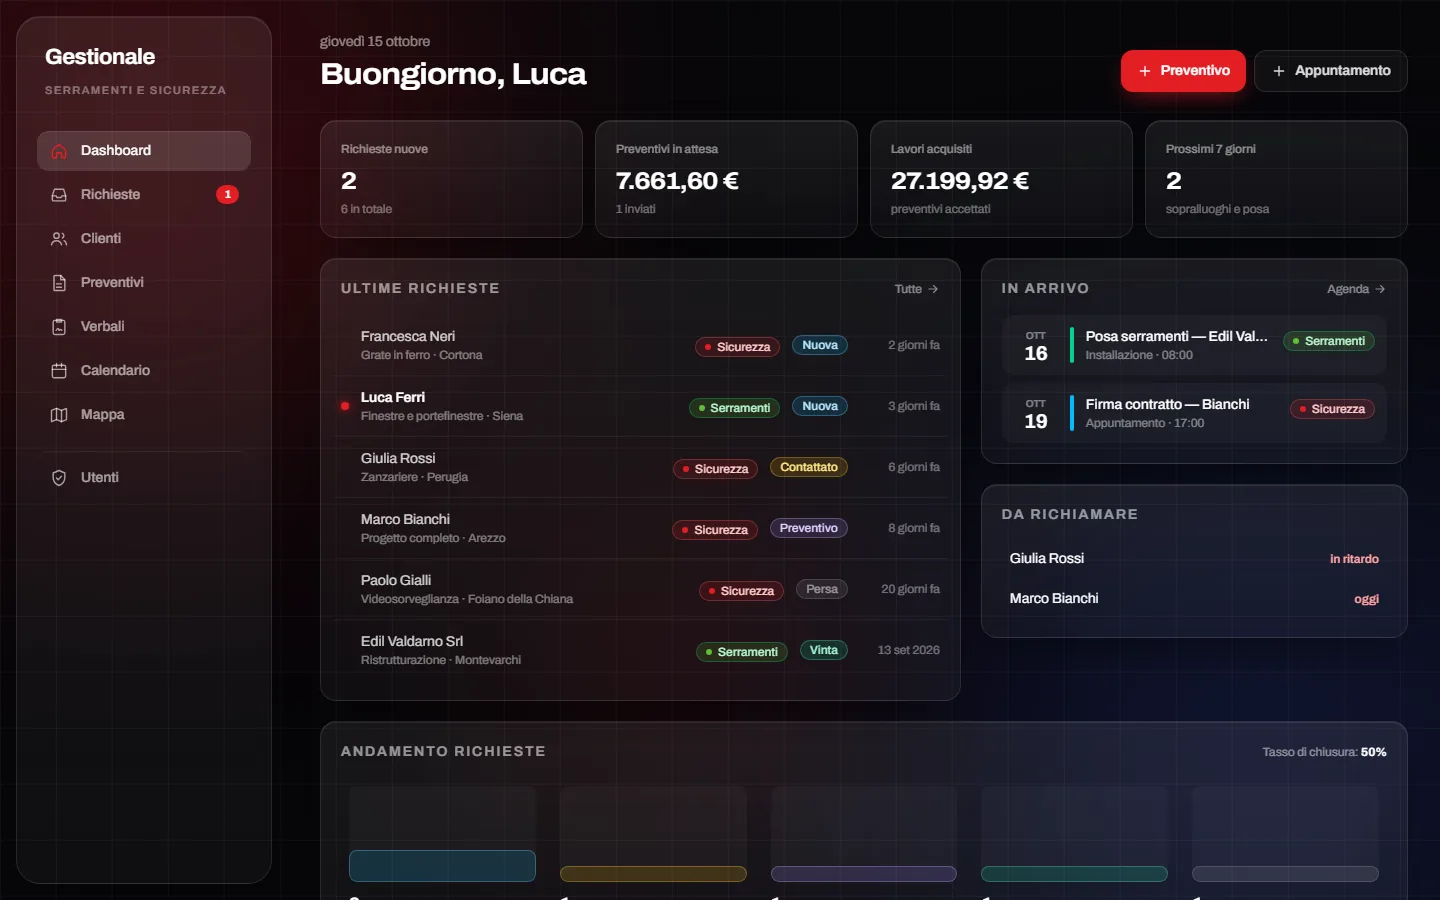The height and width of the screenshot is (900, 1440).
Task: Click the Preventivi document icon
Action: click(x=59, y=283)
